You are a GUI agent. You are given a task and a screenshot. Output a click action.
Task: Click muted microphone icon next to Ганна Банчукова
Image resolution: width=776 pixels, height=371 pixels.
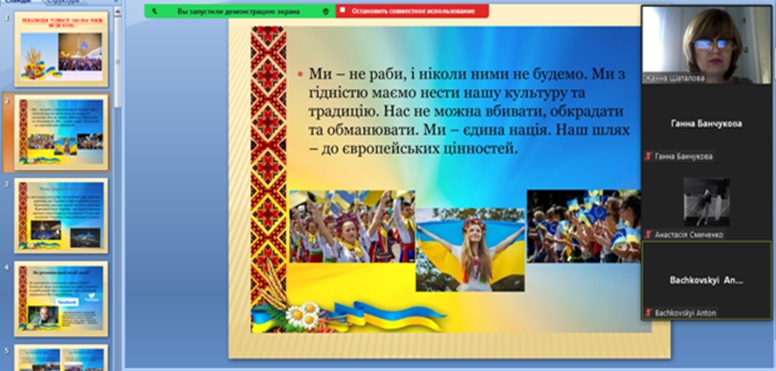click(648, 156)
